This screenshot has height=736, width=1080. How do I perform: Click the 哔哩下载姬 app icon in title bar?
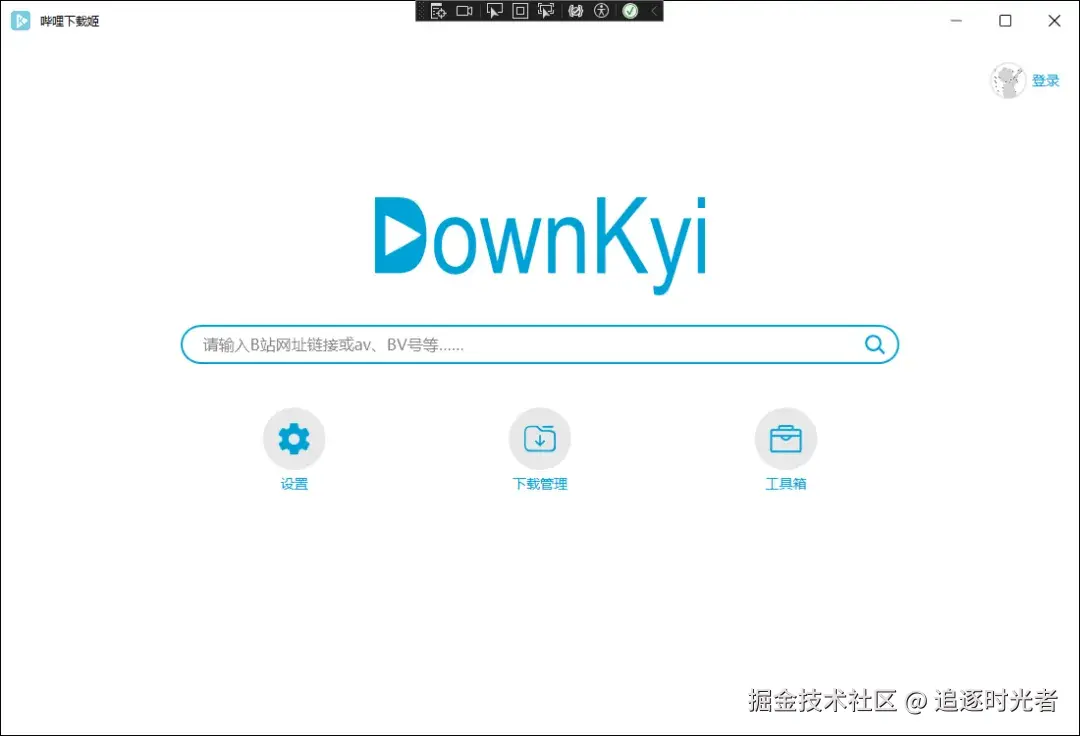coord(21,21)
